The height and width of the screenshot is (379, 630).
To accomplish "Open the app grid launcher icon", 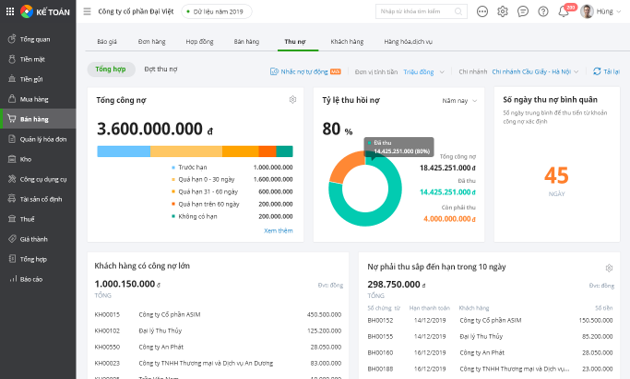I will pyautogui.click(x=10, y=11).
